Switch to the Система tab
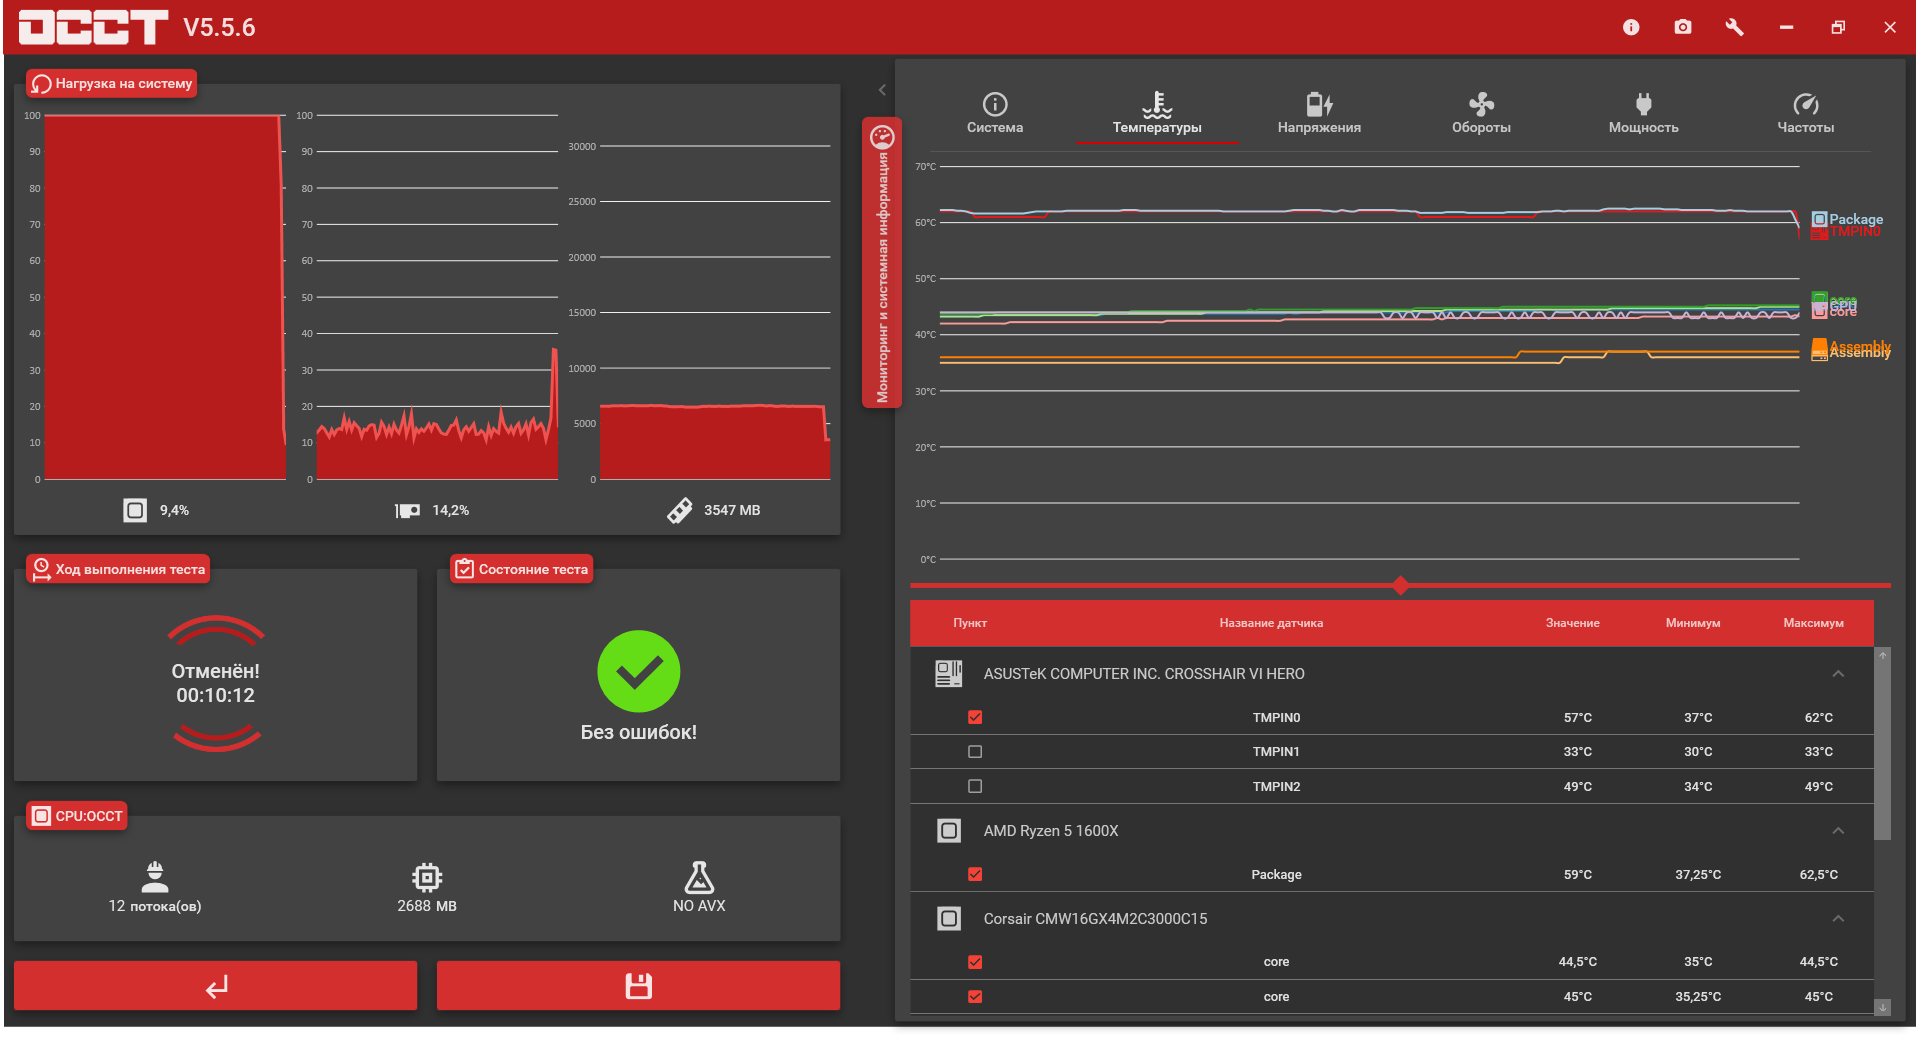1920x1040 pixels. coord(995,115)
